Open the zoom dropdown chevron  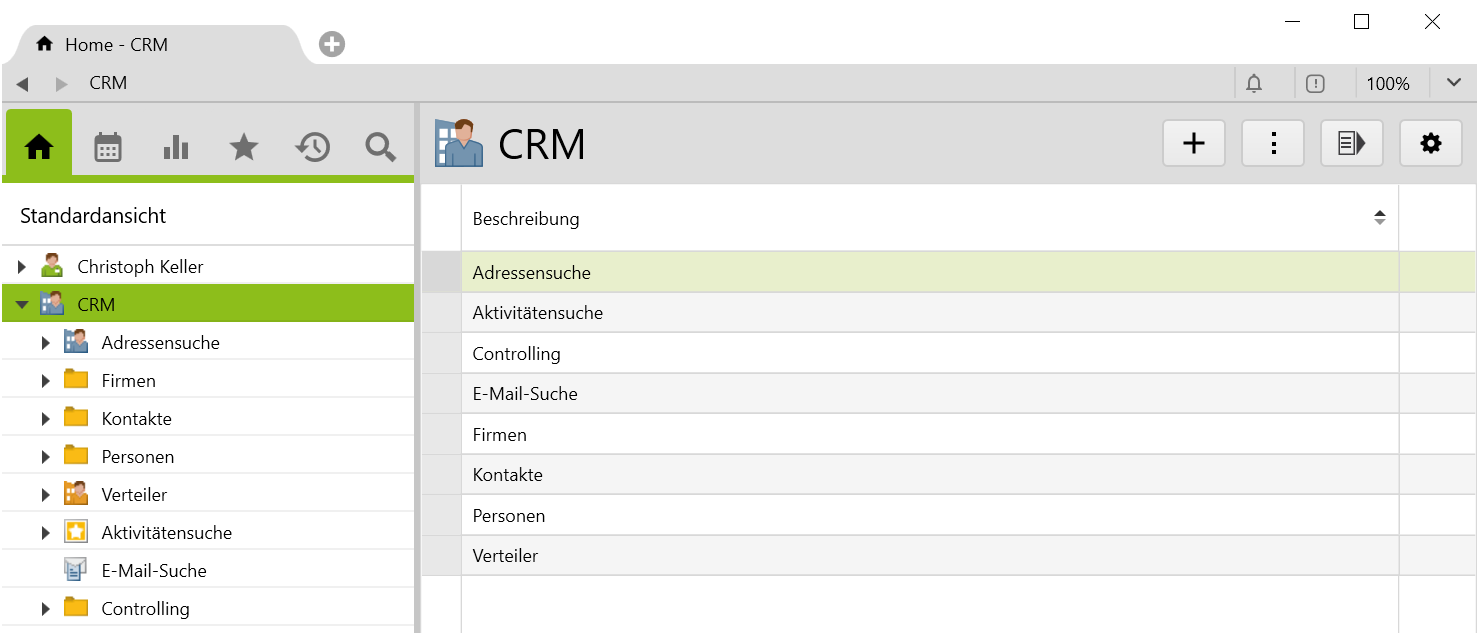1454,83
